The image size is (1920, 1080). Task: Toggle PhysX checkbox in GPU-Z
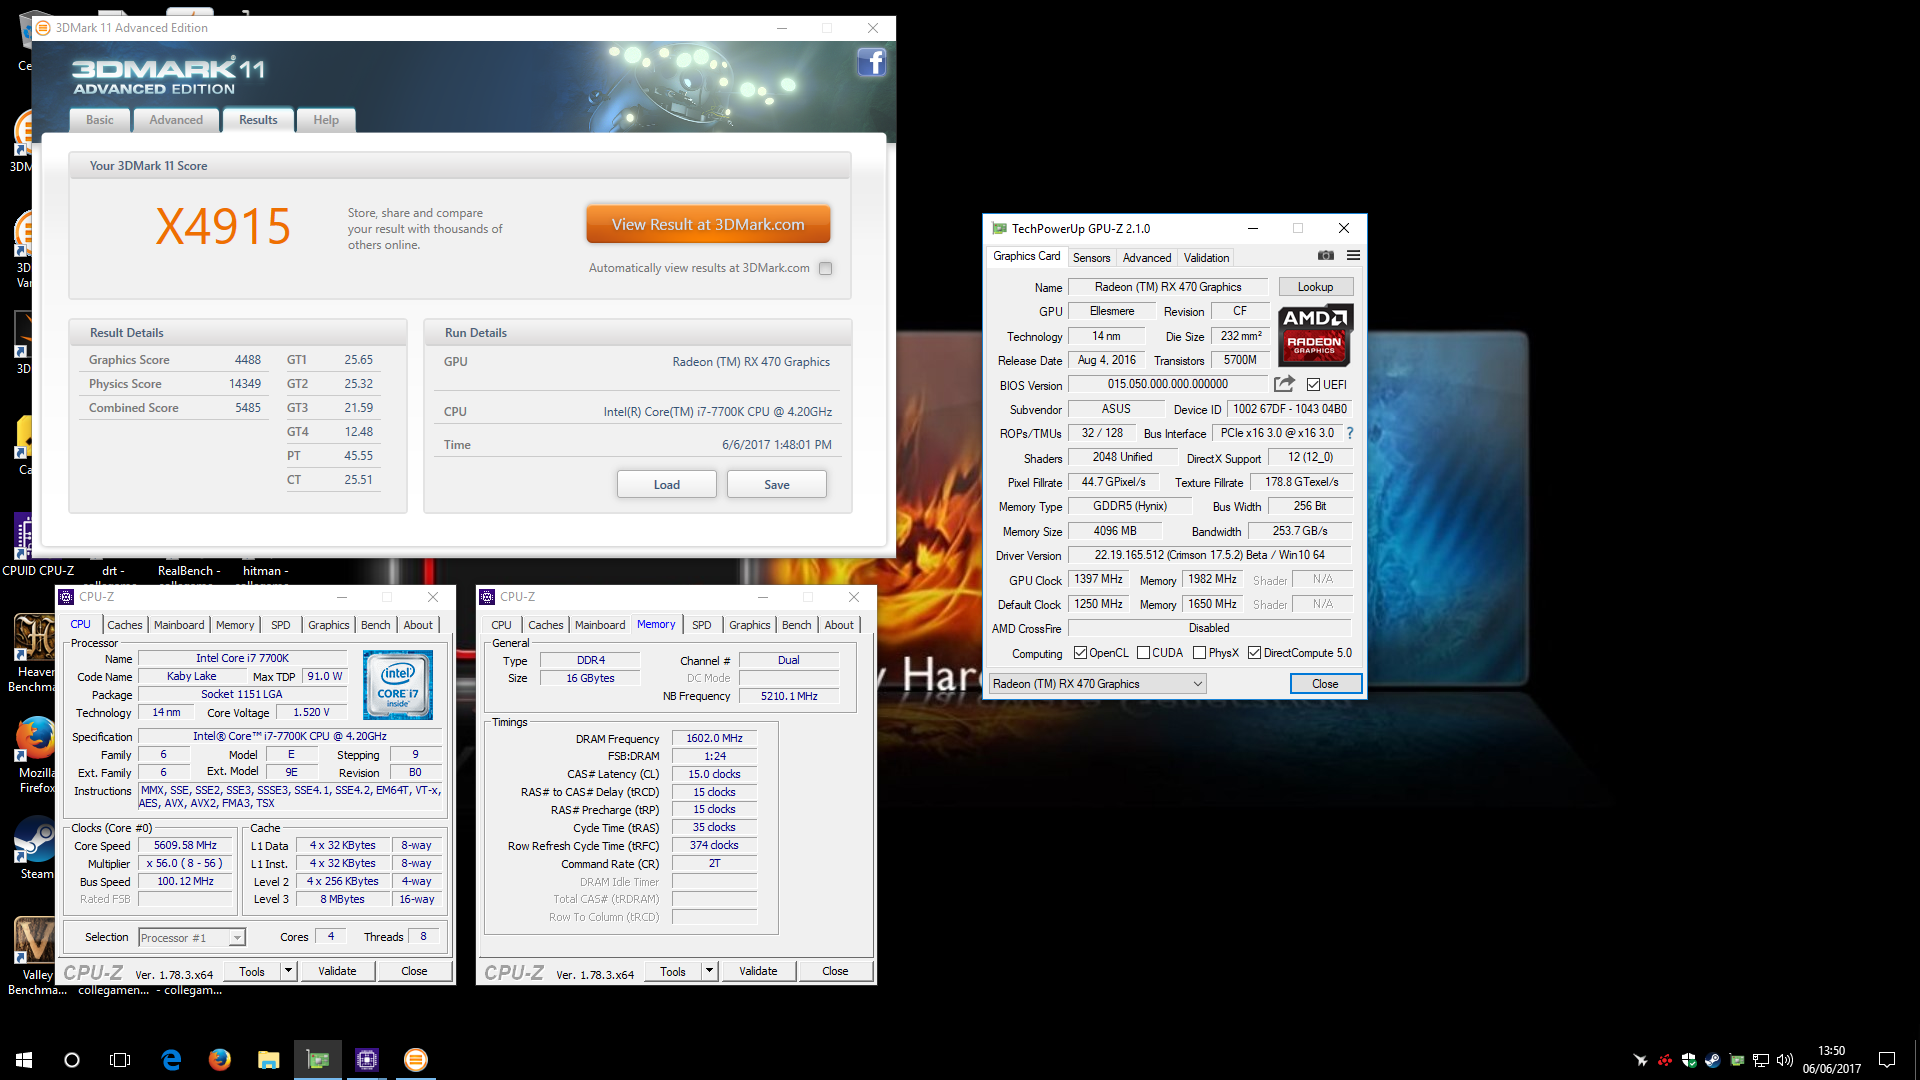pyautogui.click(x=1199, y=653)
